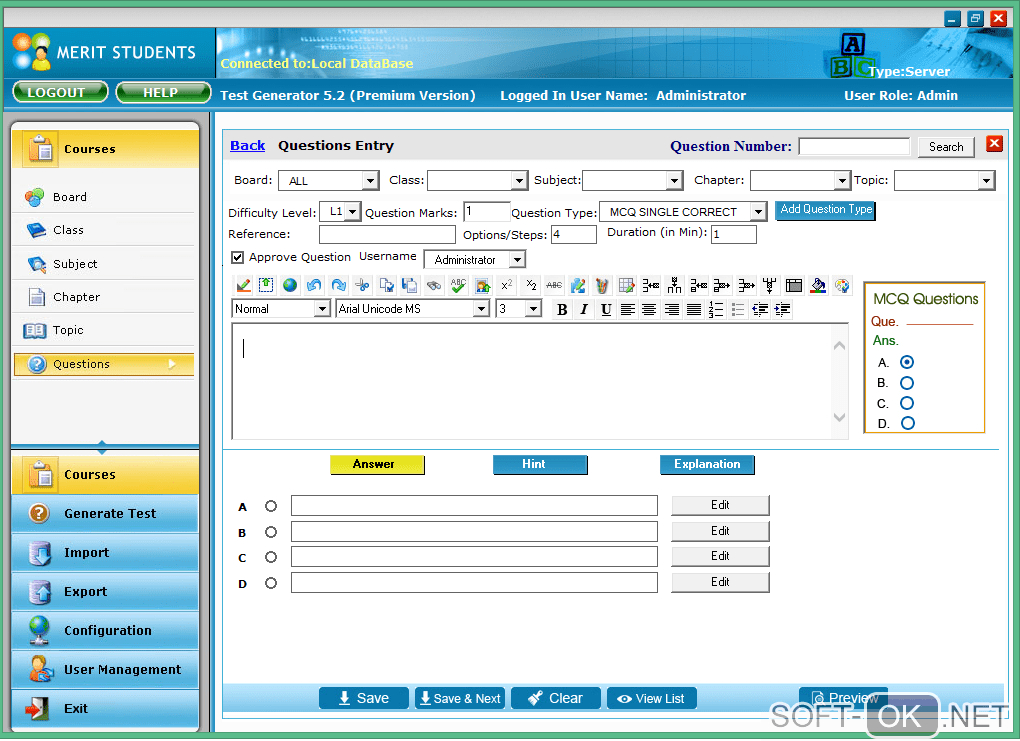Align text to the right
The image size is (1020, 741).
[672, 310]
